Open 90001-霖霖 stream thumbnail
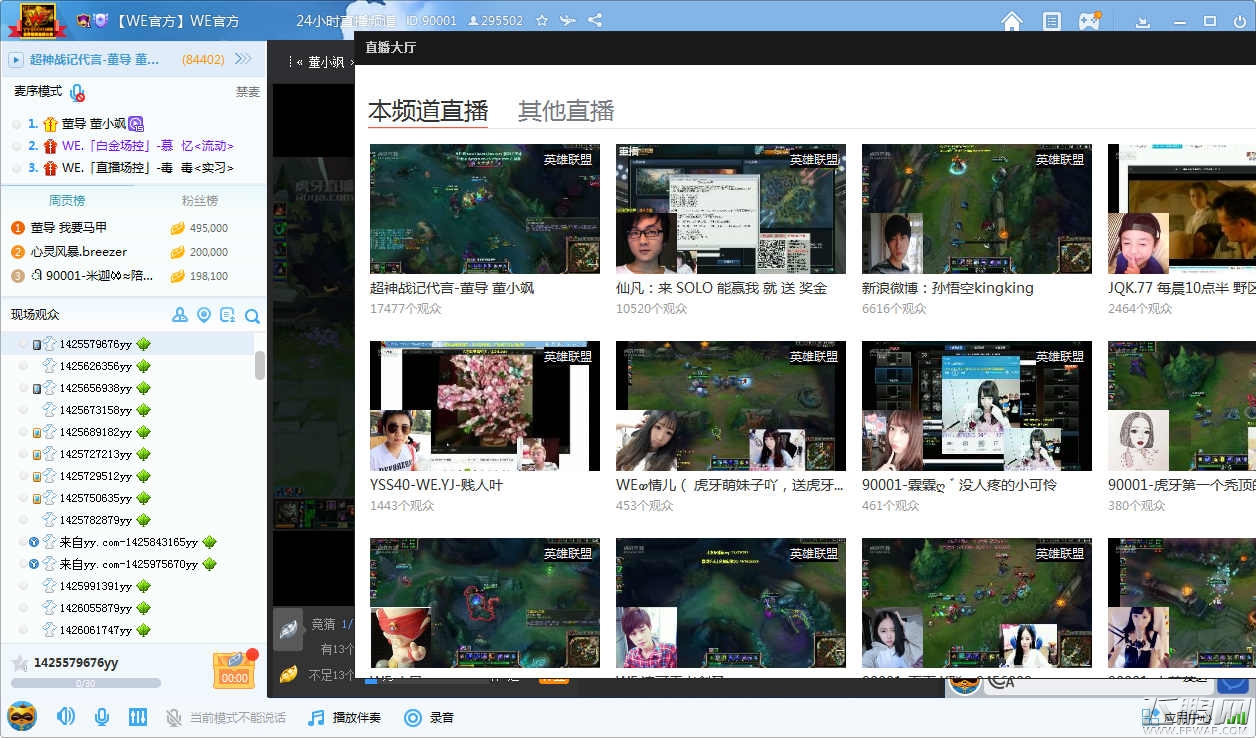1256x738 pixels. point(977,406)
